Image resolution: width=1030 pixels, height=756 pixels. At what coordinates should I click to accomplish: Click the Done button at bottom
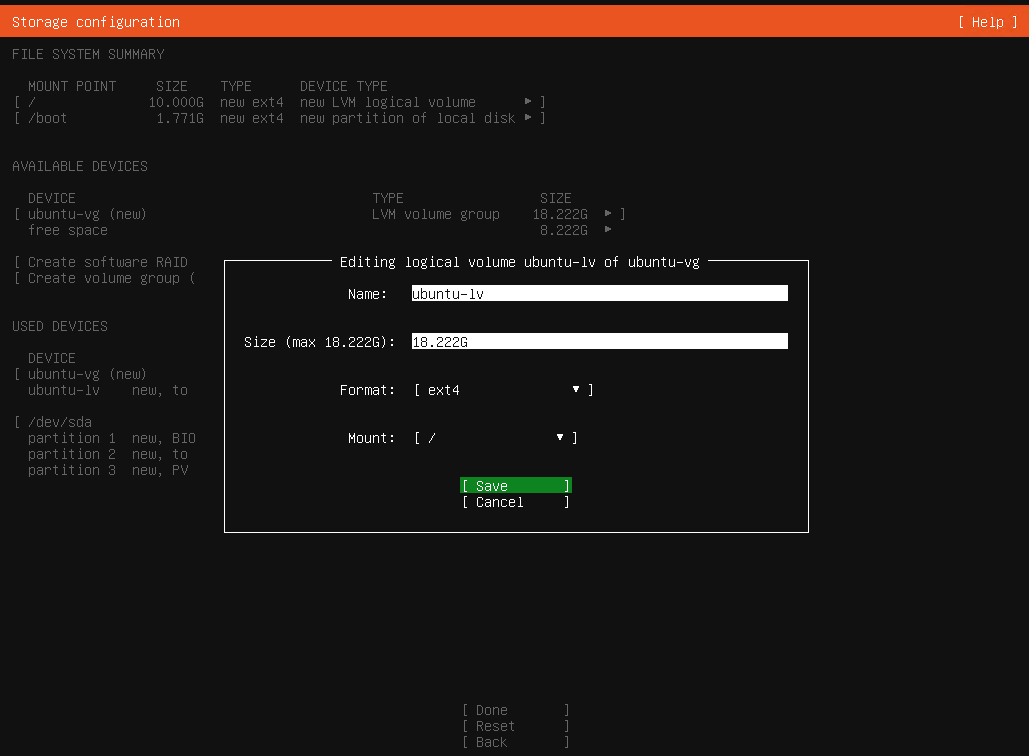(x=516, y=710)
